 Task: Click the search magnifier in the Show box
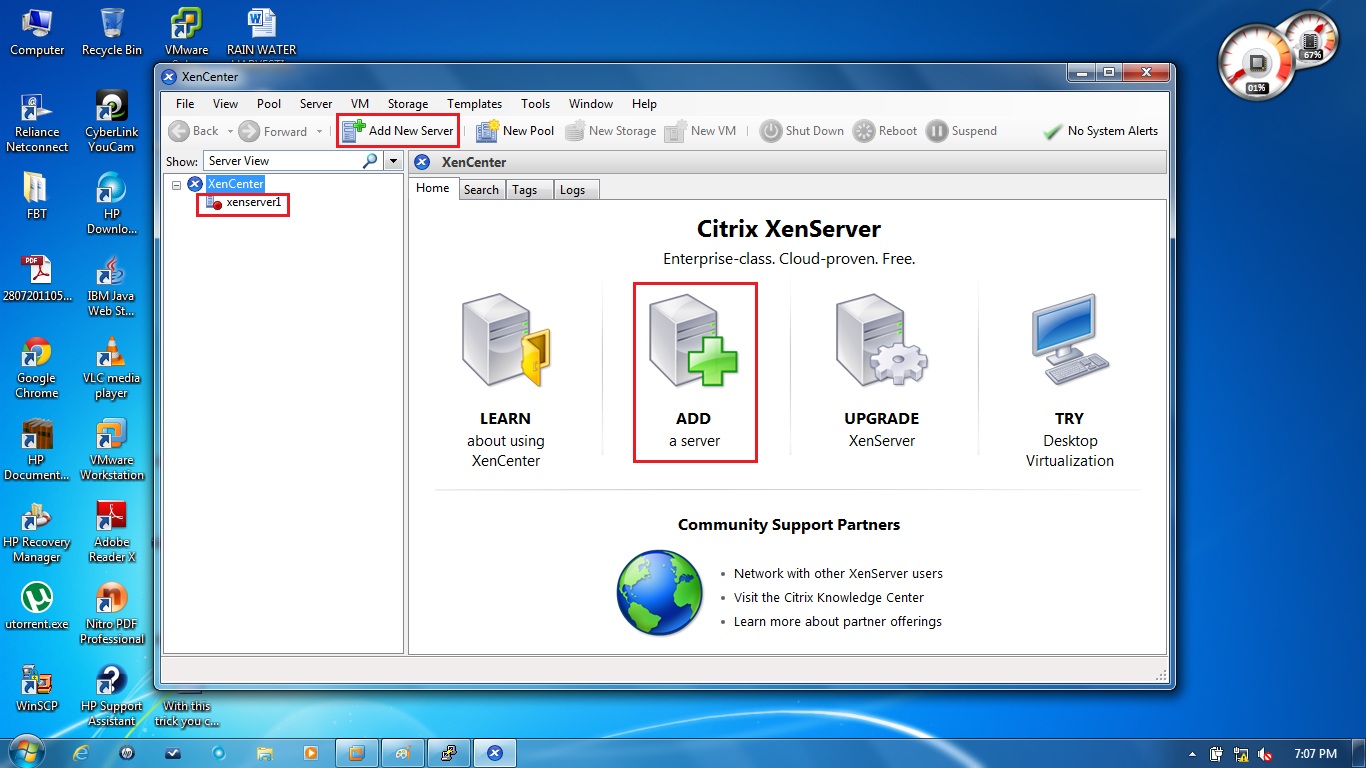(x=371, y=161)
